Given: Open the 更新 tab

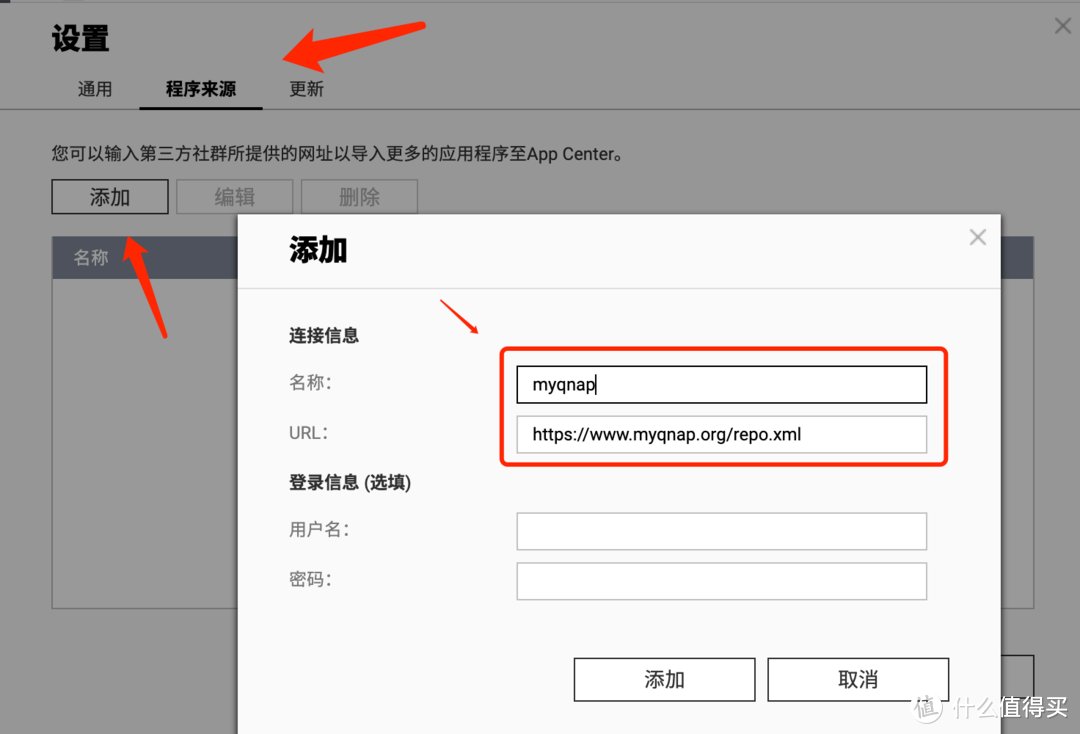Looking at the screenshot, I should tap(306, 89).
